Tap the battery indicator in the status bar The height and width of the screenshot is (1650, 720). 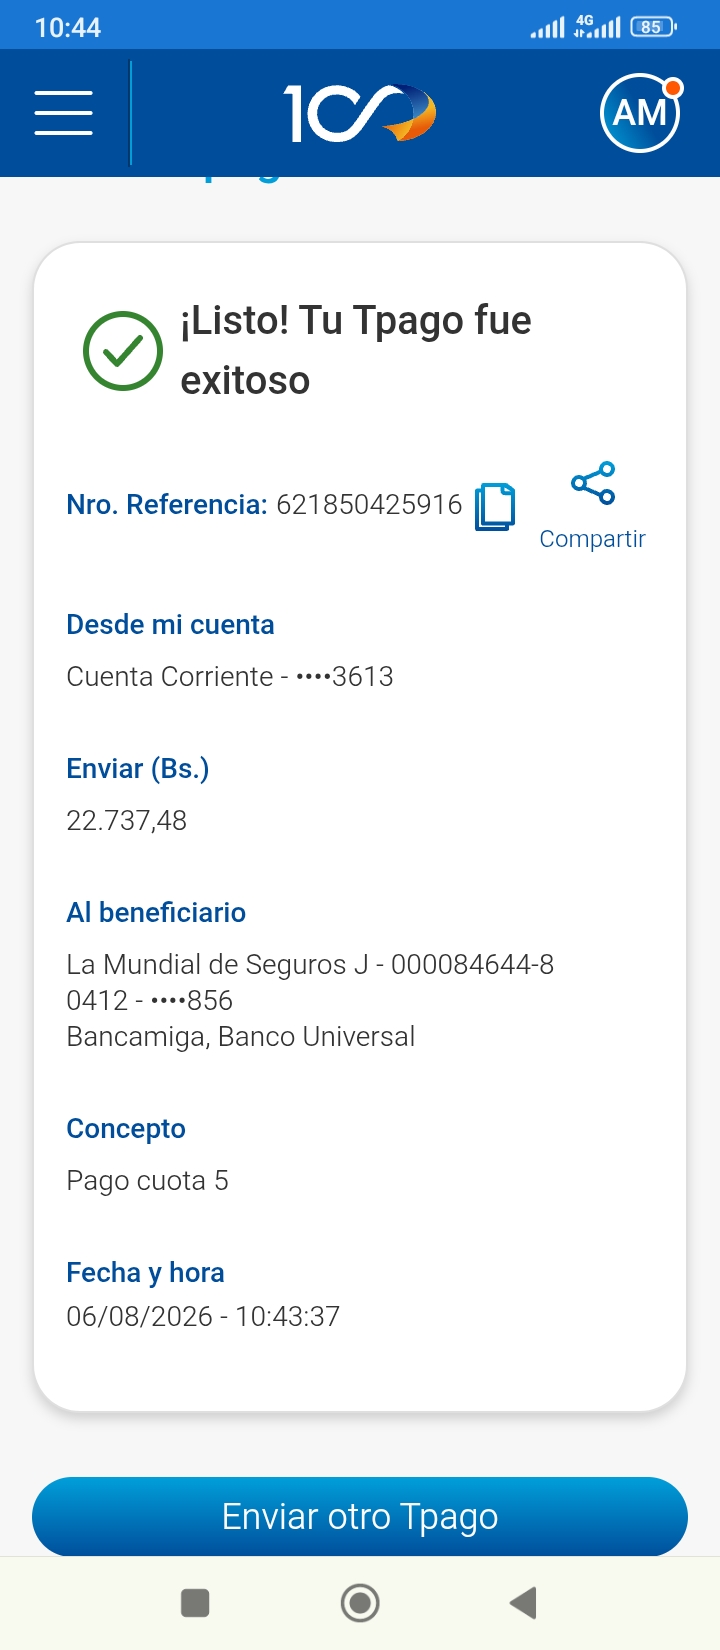pos(653,27)
